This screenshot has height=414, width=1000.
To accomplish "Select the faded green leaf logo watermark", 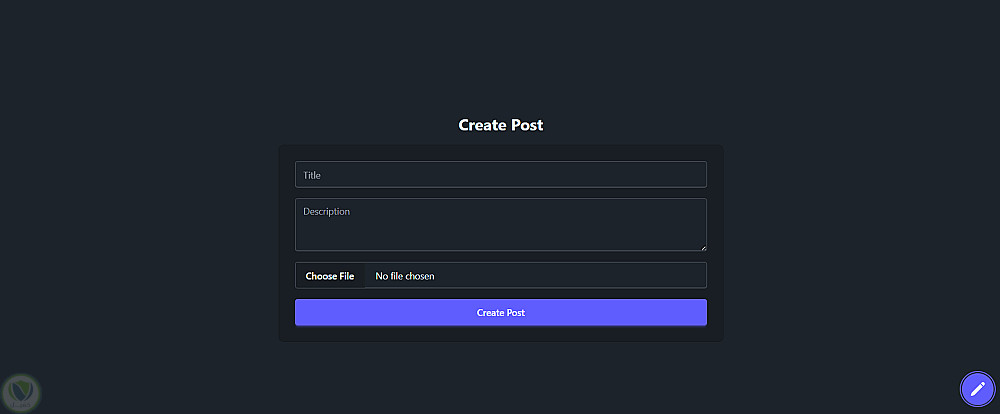I will pyautogui.click(x=20, y=392).
